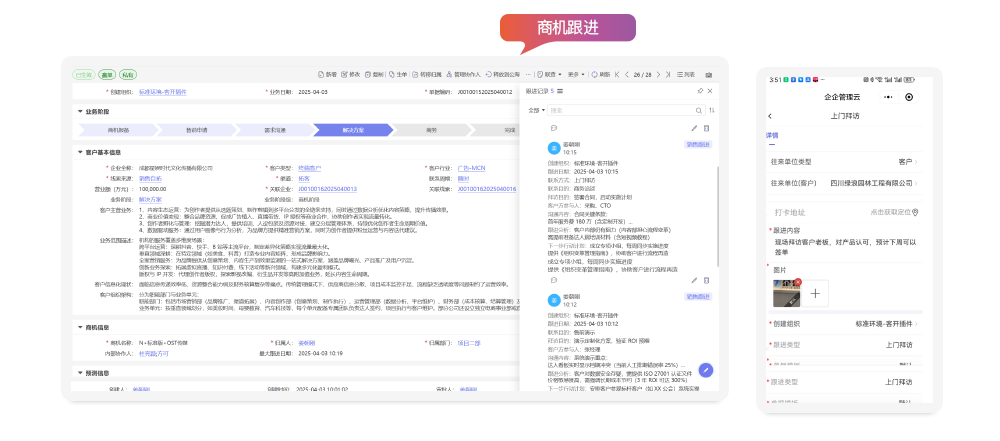The height and width of the screenshot is (441, 1000).
Task: Click the blue floating edit button
Action: tap(705, 370)
